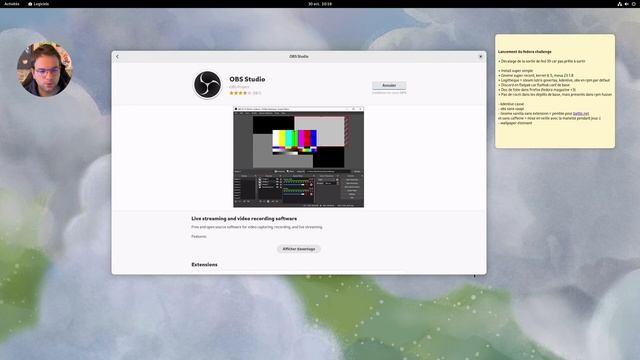Open the OBS Studio screenshot preview
Image resolution: width=640 pixels, height=360 pixels.
click(x=298, y=157)
